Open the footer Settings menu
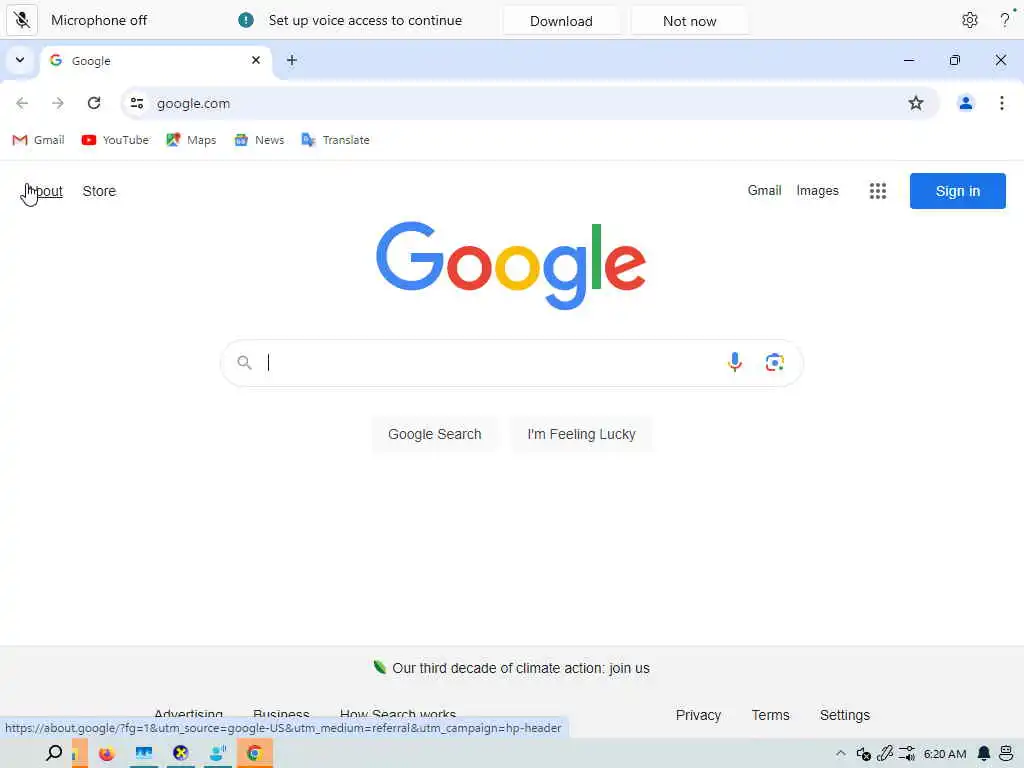This screenshot has height=768, width=1024. tap(844, 715)
